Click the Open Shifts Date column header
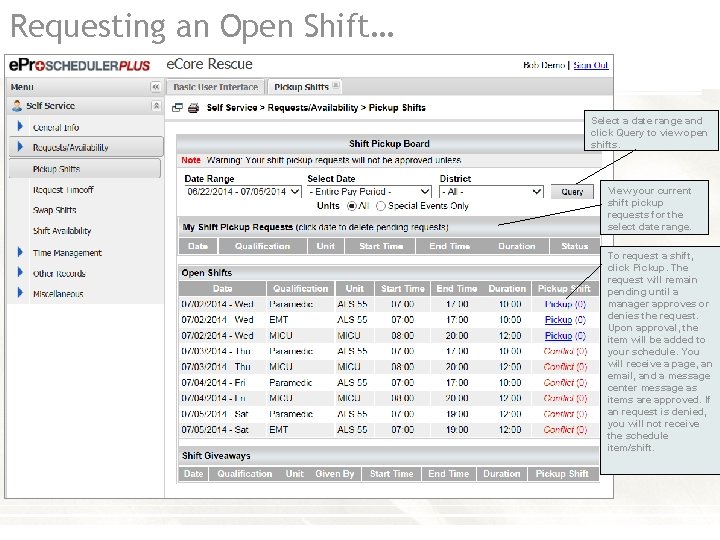This screenshot has height=540, width=720. tap(222, 289)
